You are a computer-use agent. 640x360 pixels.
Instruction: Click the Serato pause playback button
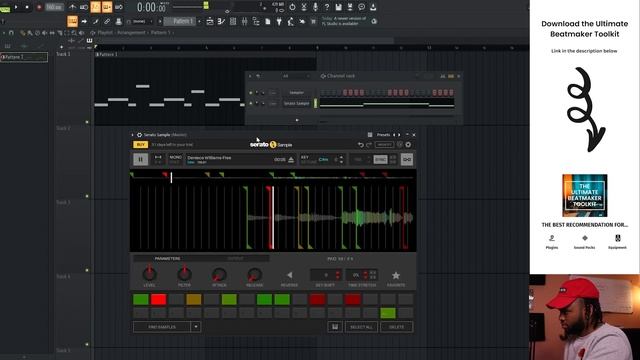pyautogui.click(x=141, y=160)
